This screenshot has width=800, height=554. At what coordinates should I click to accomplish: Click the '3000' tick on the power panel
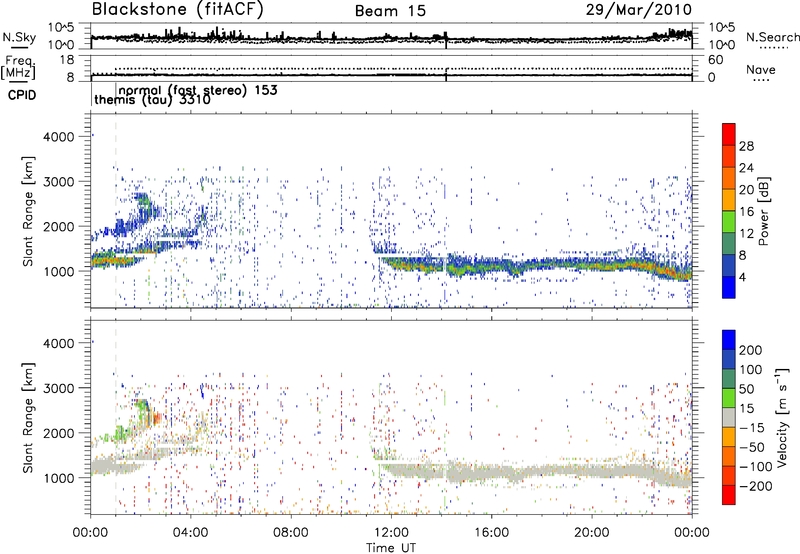58,182
